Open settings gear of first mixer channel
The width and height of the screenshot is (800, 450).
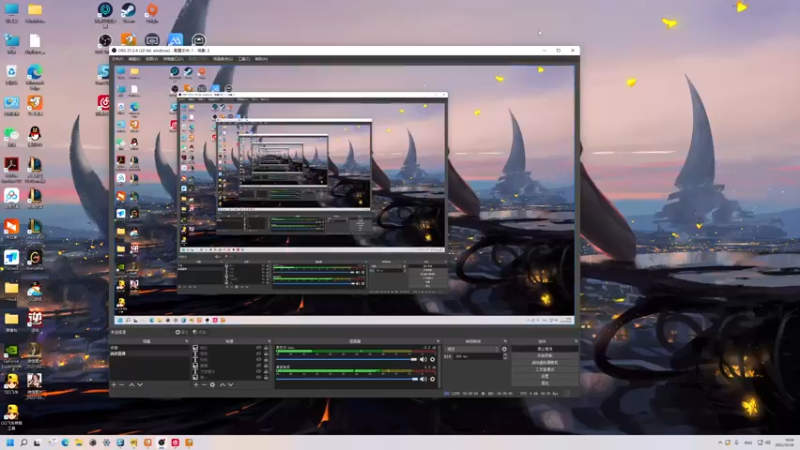click(x=433, y=359)
